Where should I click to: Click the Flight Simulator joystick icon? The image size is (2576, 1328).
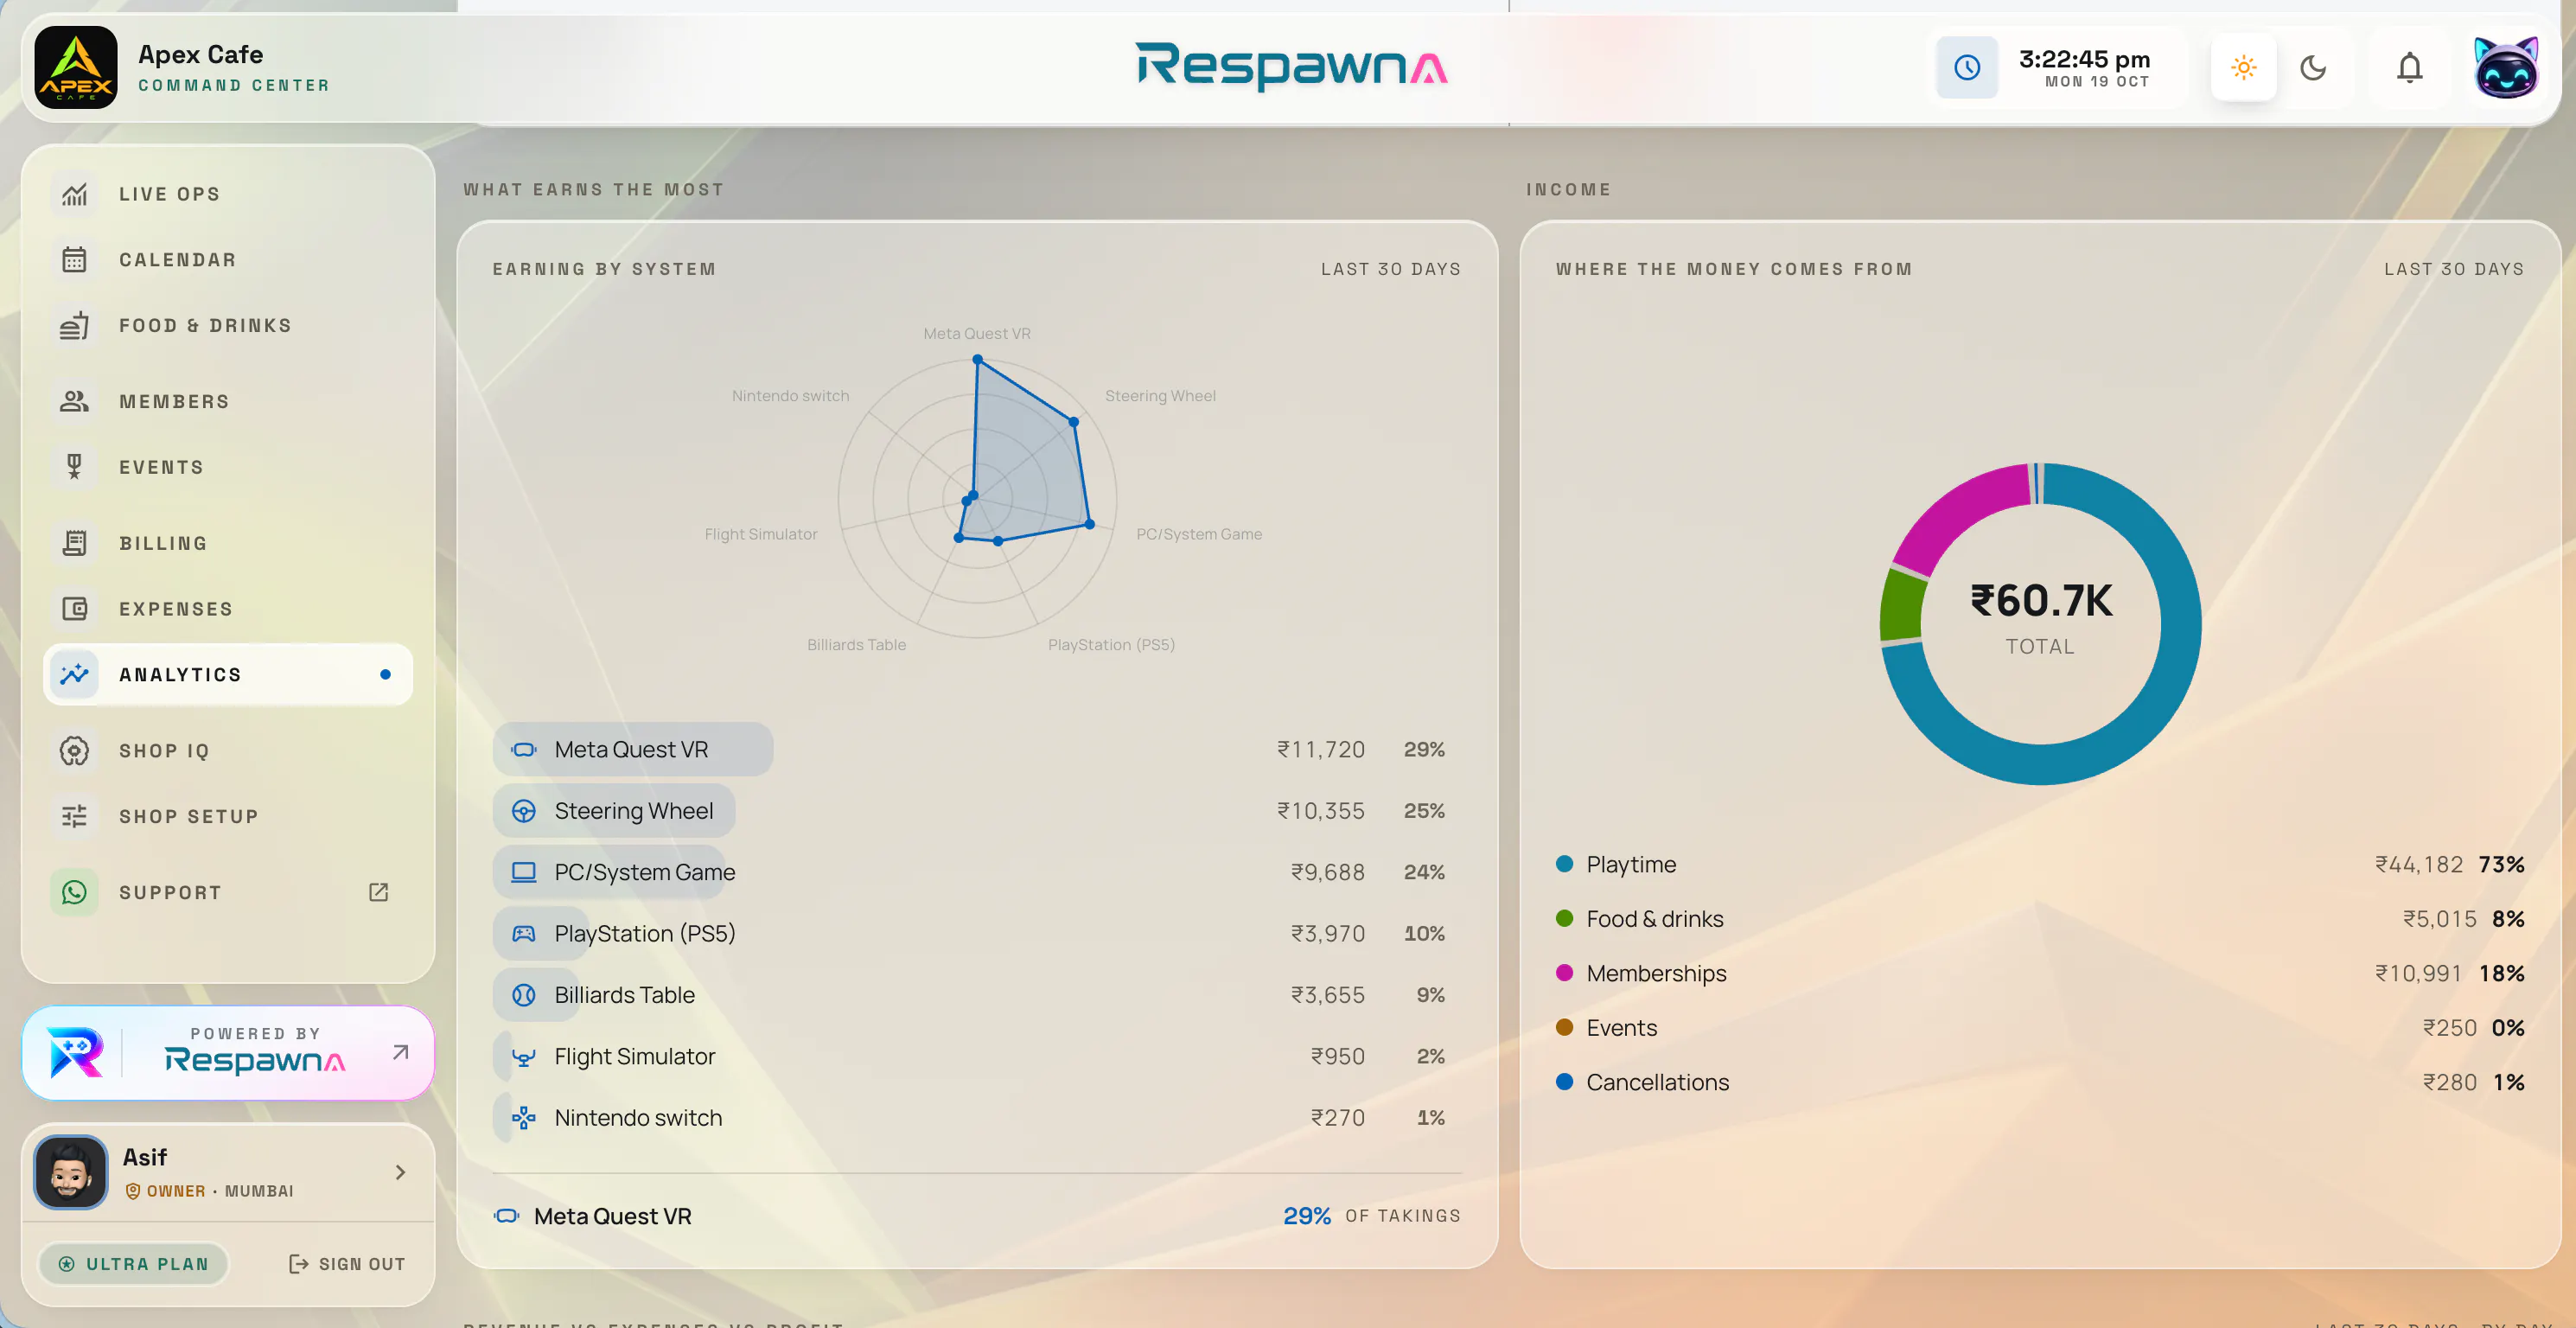[x=524, y=1057]
